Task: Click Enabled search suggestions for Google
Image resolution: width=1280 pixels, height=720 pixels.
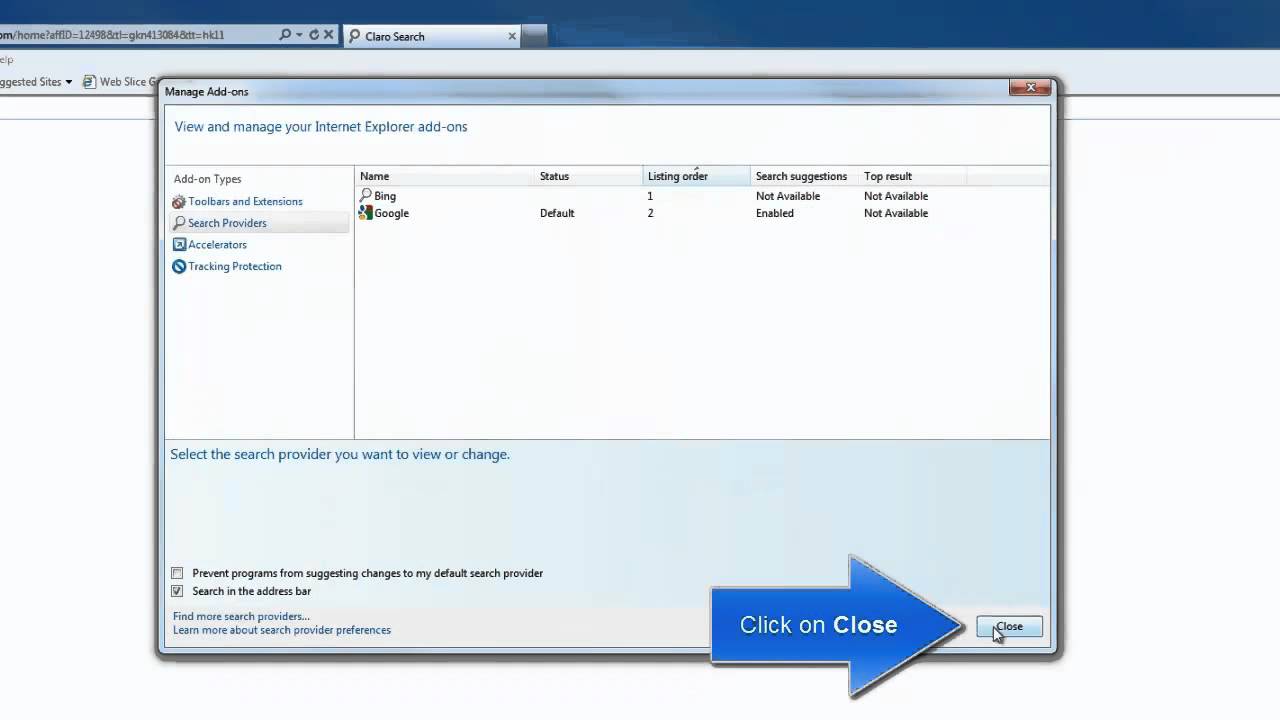Action: 775,213
